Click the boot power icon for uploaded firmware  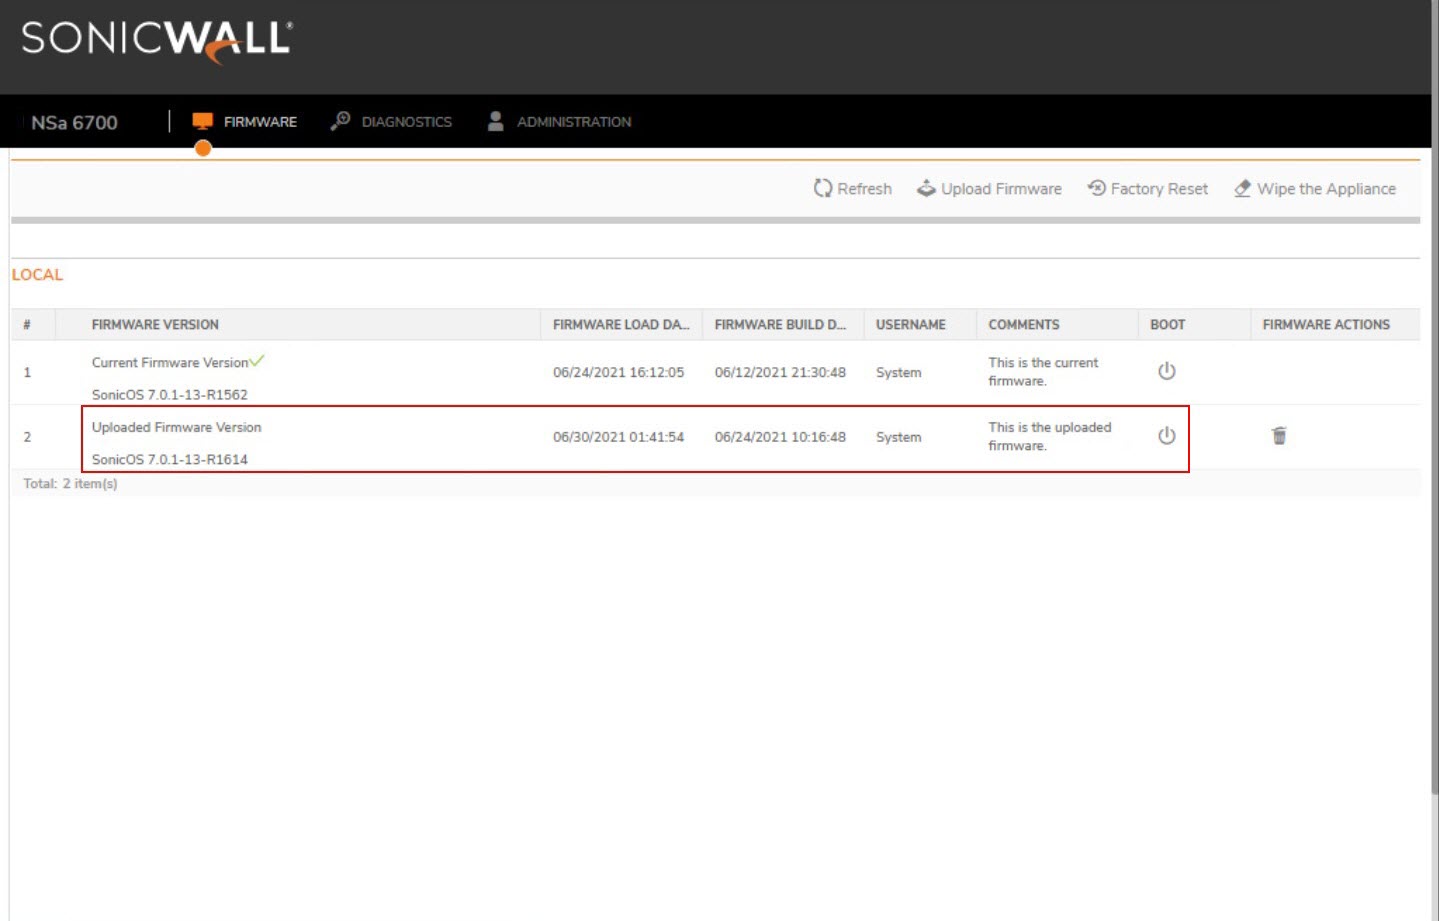pyautogui.click(x=1166, y=436)
